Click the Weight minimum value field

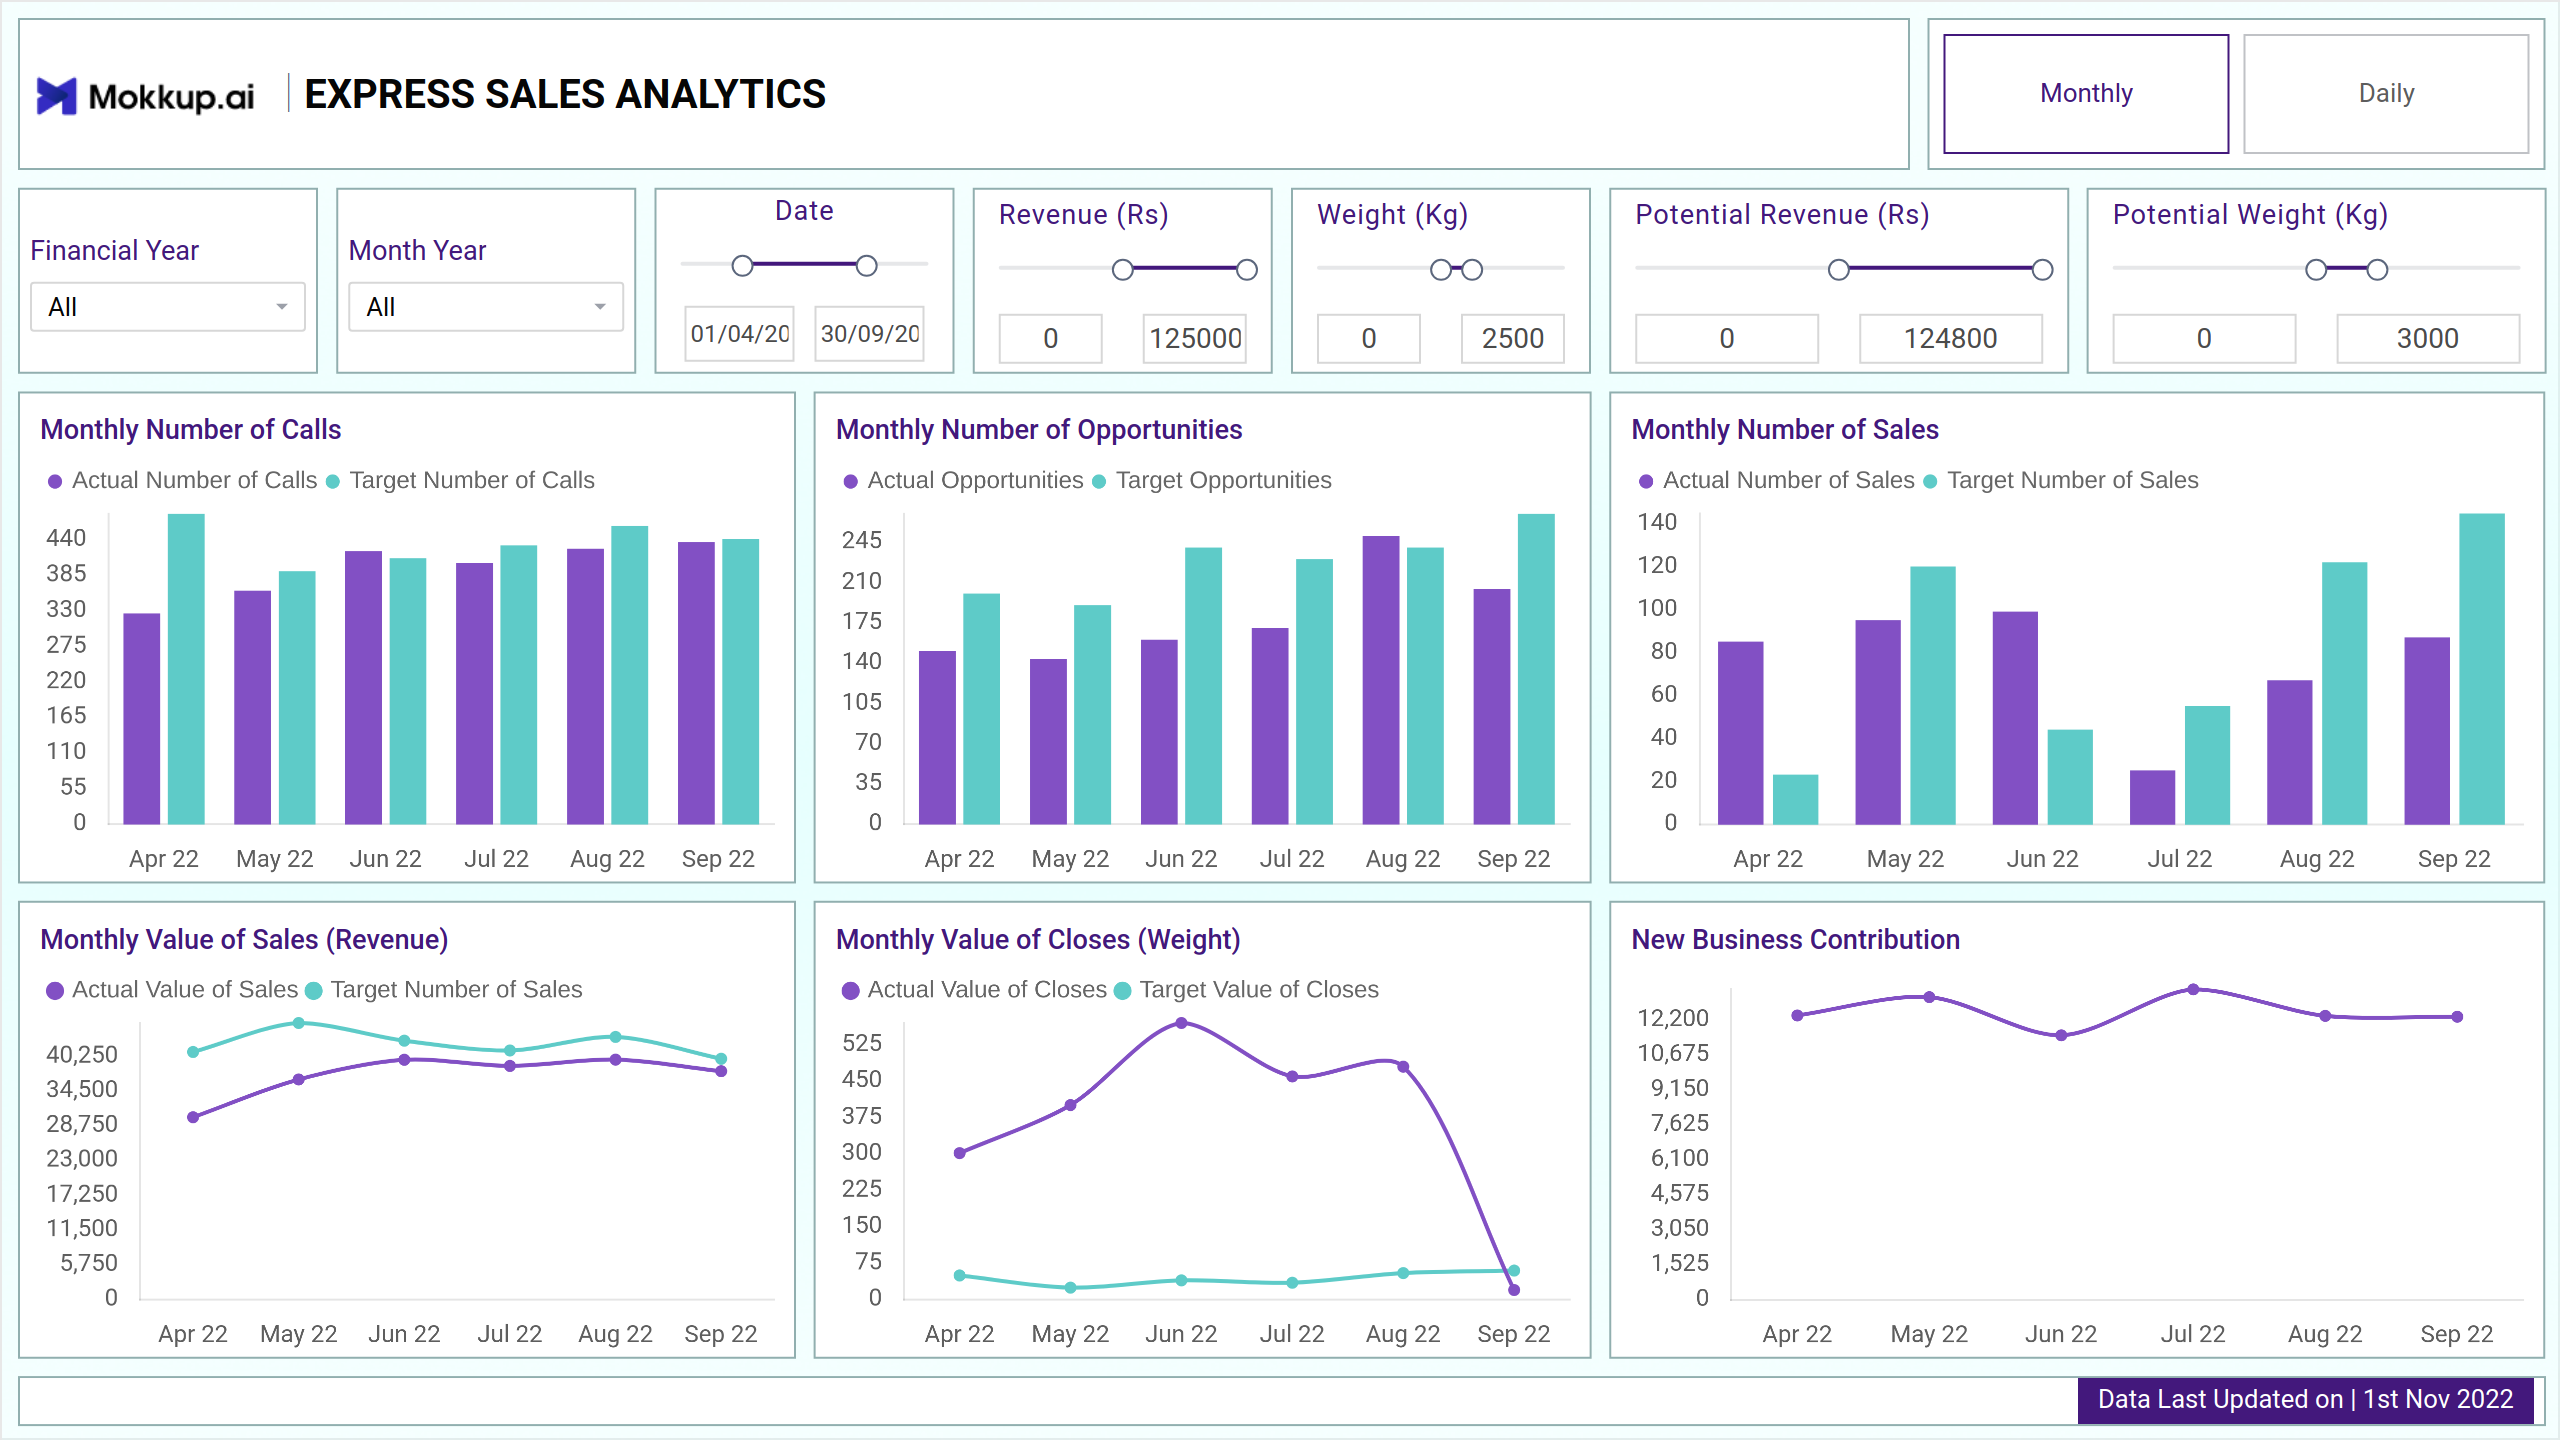tap(1369, 339)
